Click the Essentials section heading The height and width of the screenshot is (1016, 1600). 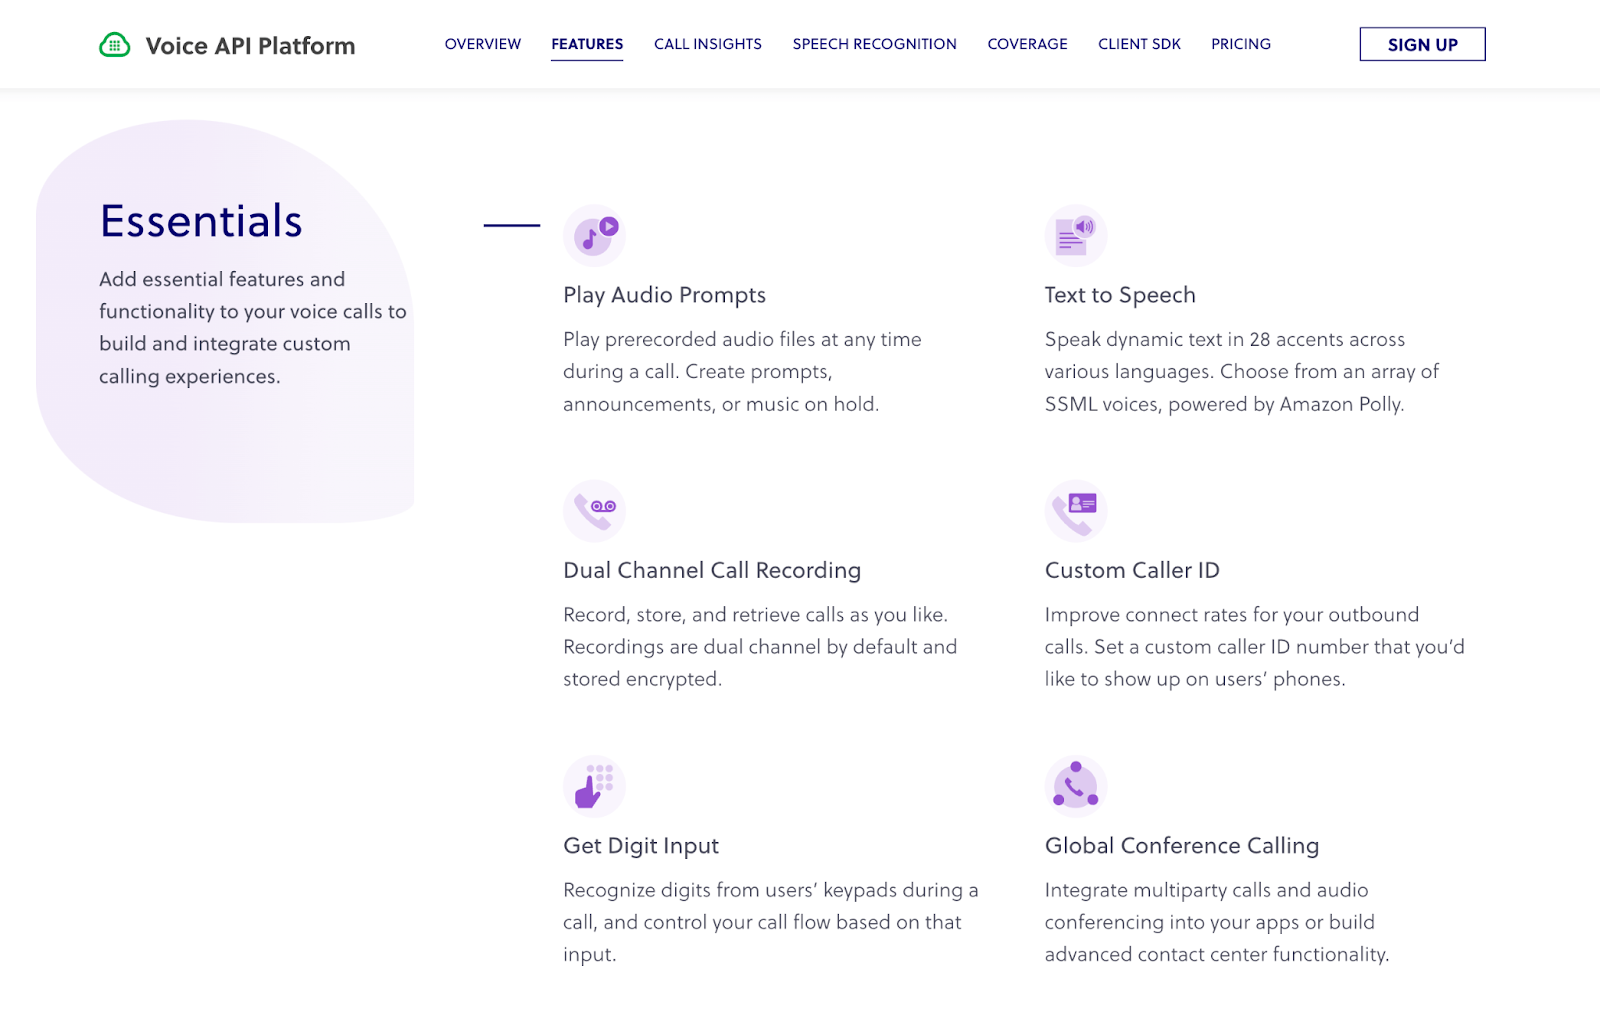[x=201, y=221]
